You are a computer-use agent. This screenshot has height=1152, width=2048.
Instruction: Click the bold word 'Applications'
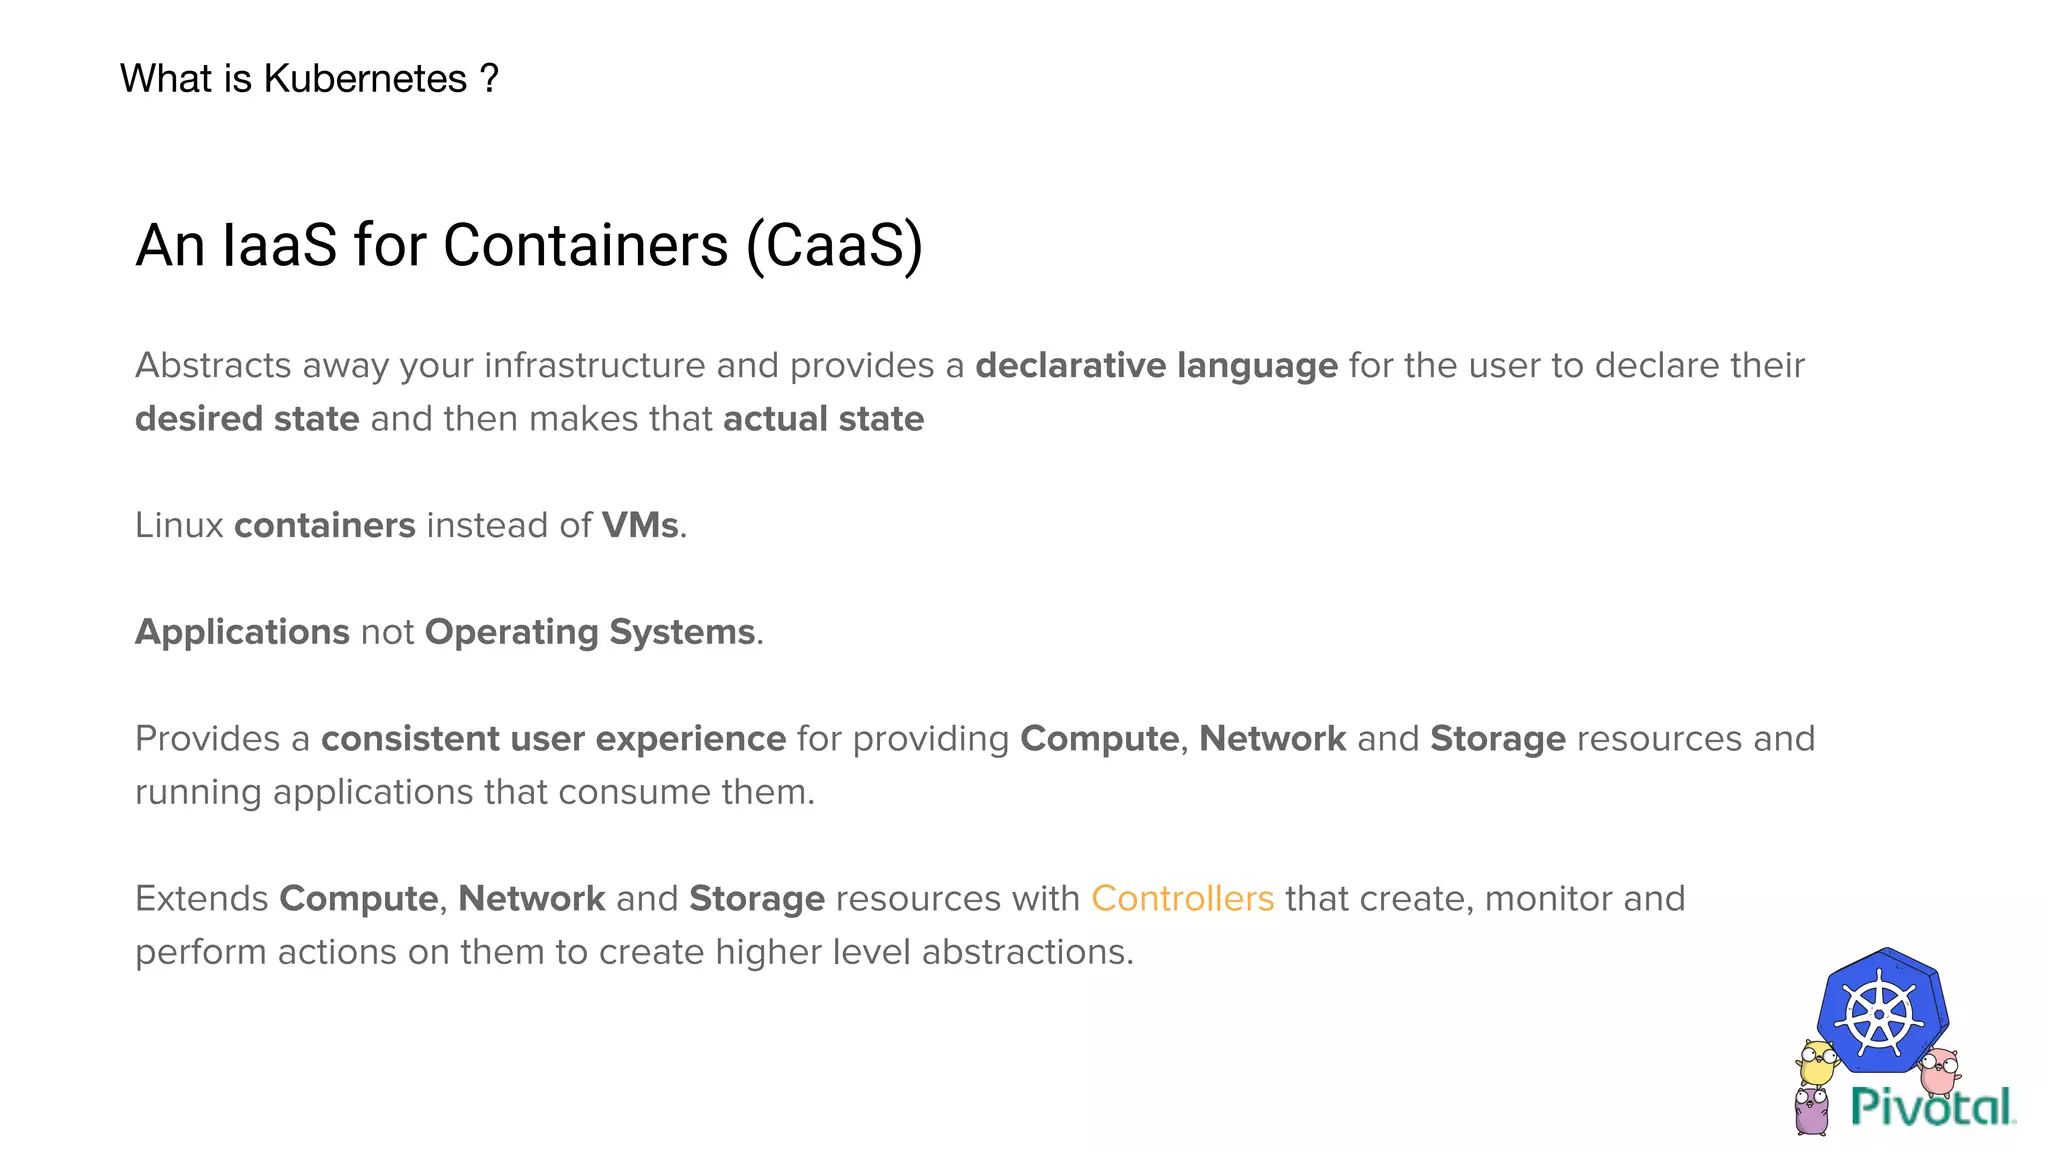pos(242,632)
